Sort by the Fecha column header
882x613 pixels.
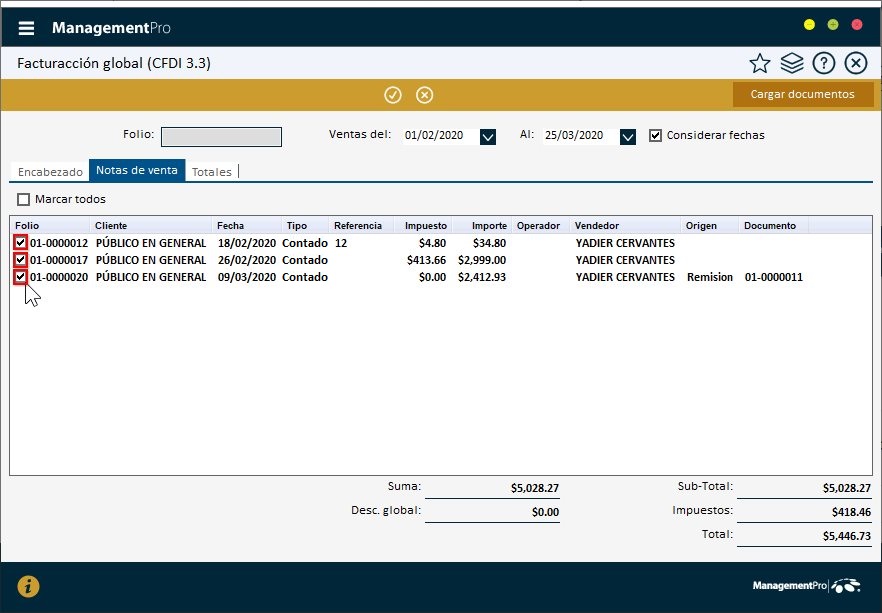[247, 226]
